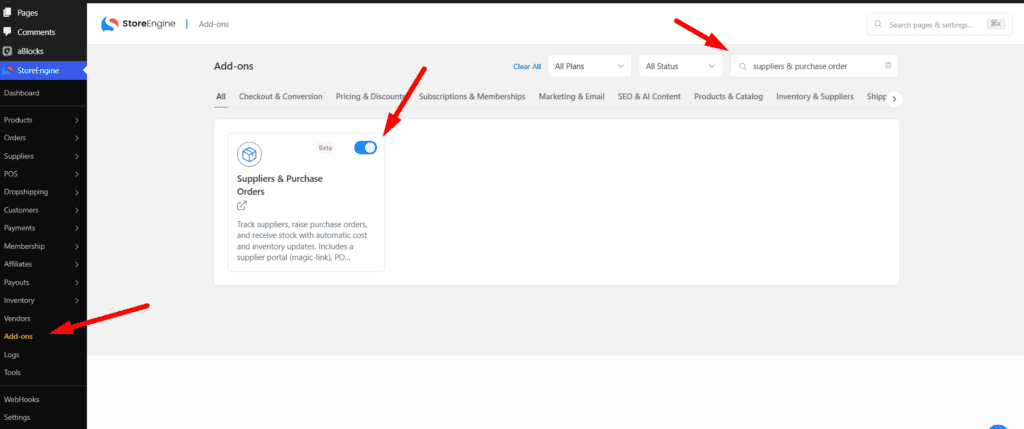The image size is (1024, 429).
Task: Click the Pages icon in sidebar
Action: (7, 12)
